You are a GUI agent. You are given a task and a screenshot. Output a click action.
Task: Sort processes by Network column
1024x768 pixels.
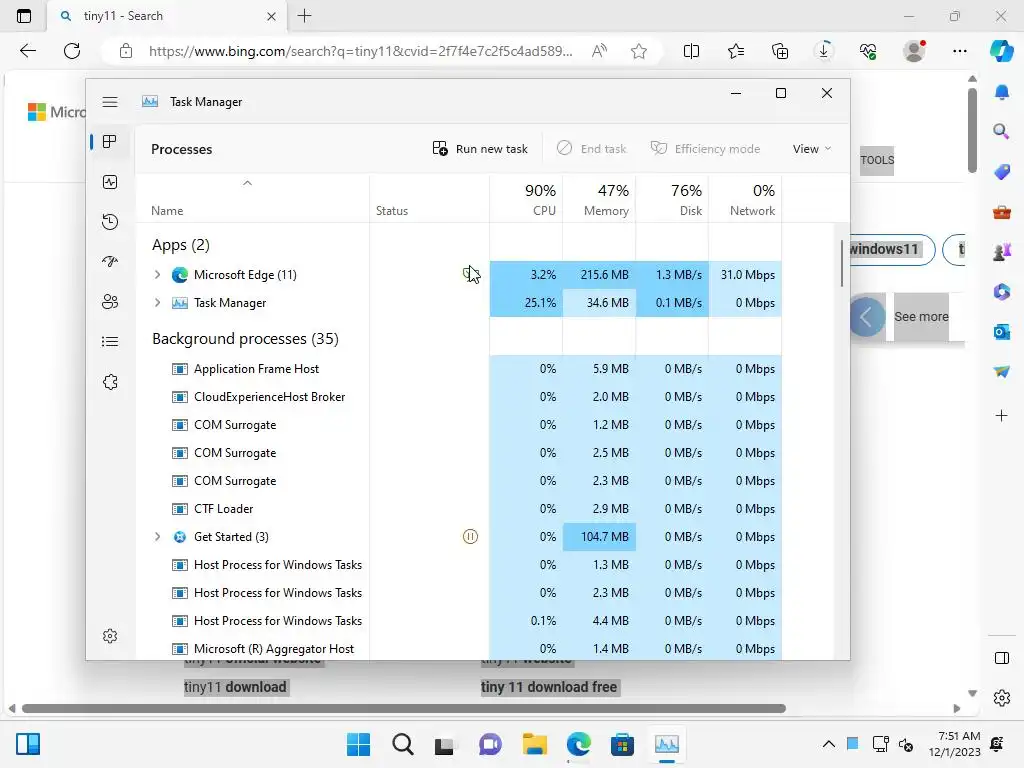pos(746,200)
